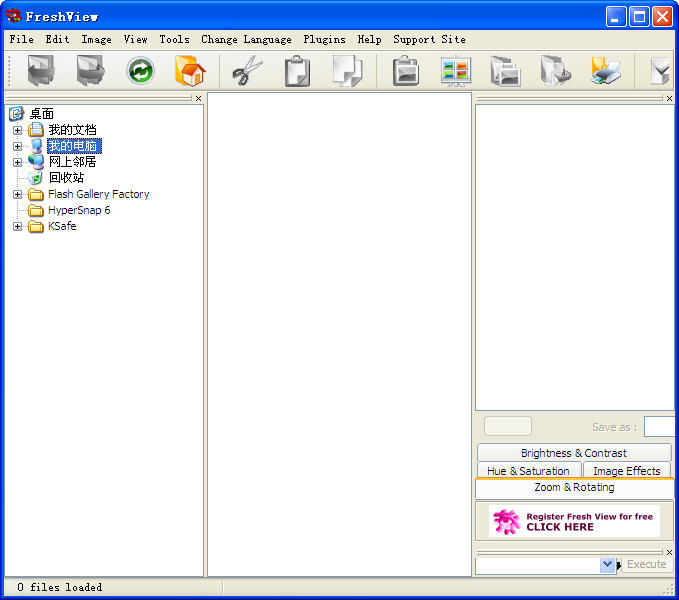Close the left folder tree panel
The height and width of the screenshot is (600, 679).
tap(198, 98)
